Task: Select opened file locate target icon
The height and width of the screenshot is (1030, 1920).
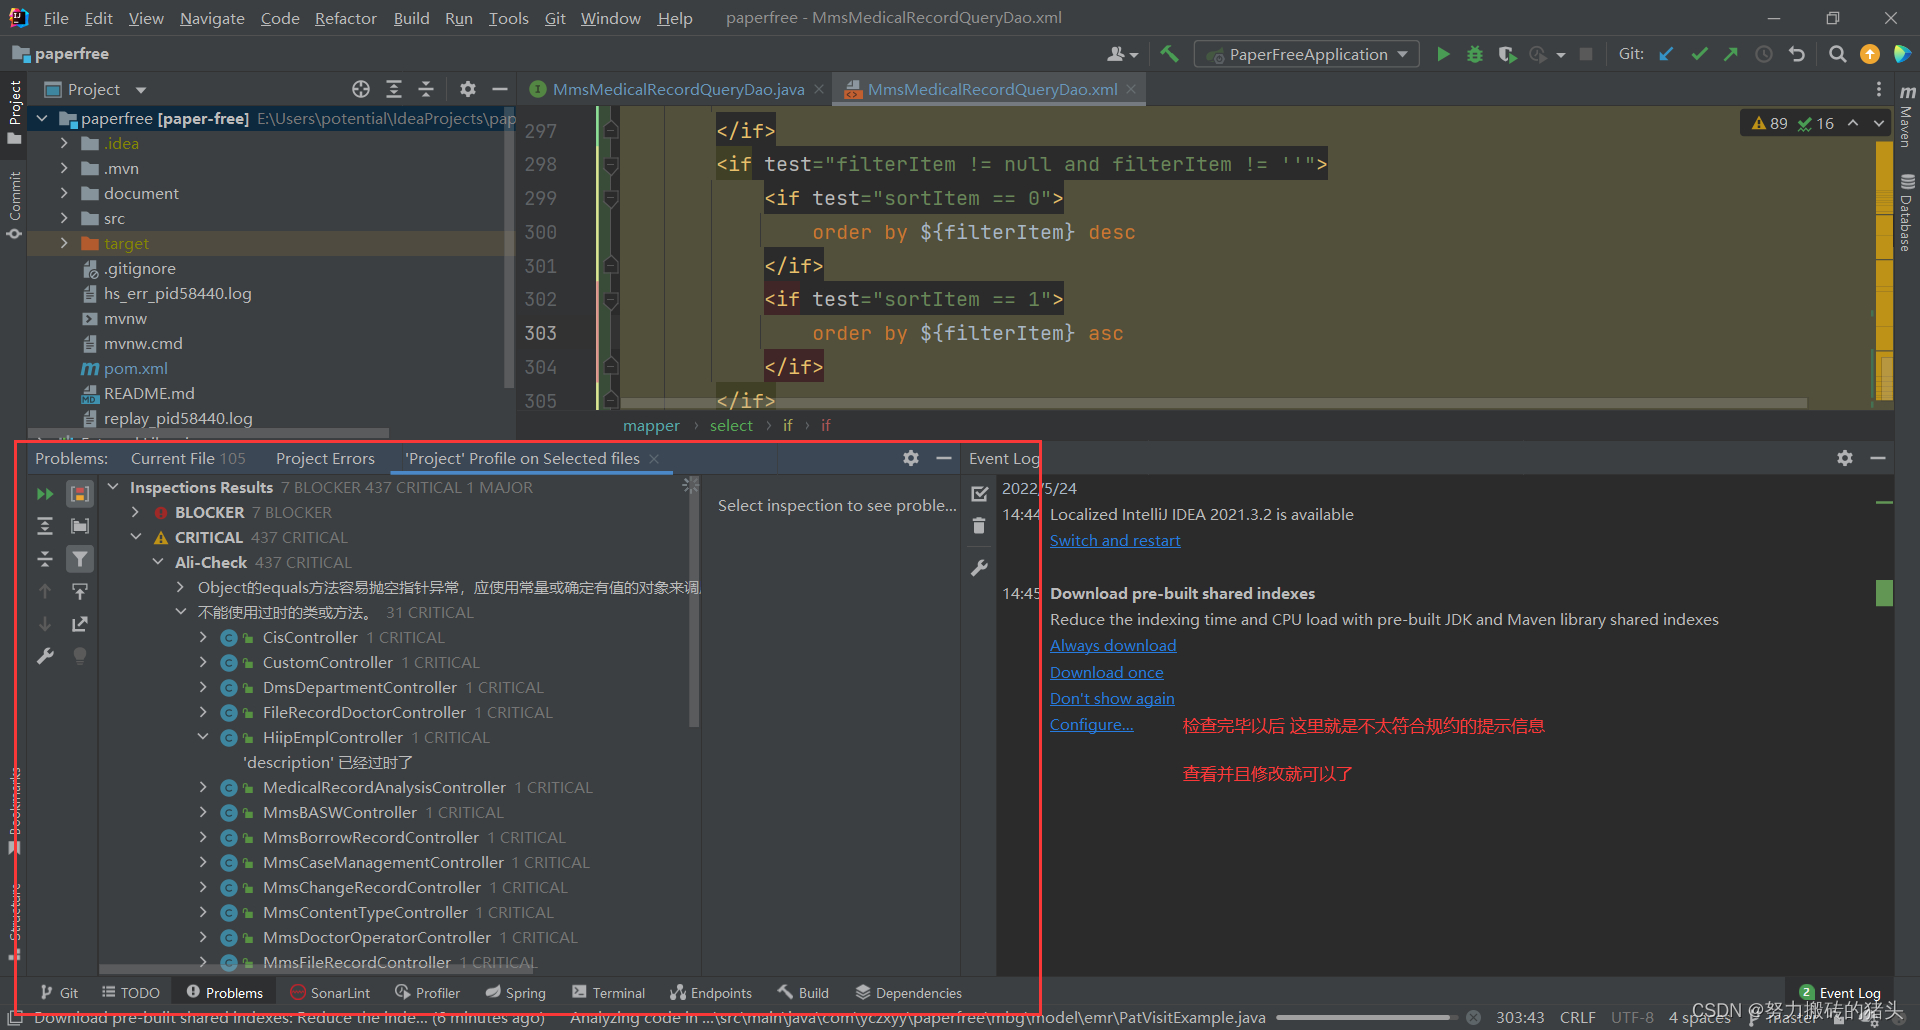Action: click(x=361, y=89)
